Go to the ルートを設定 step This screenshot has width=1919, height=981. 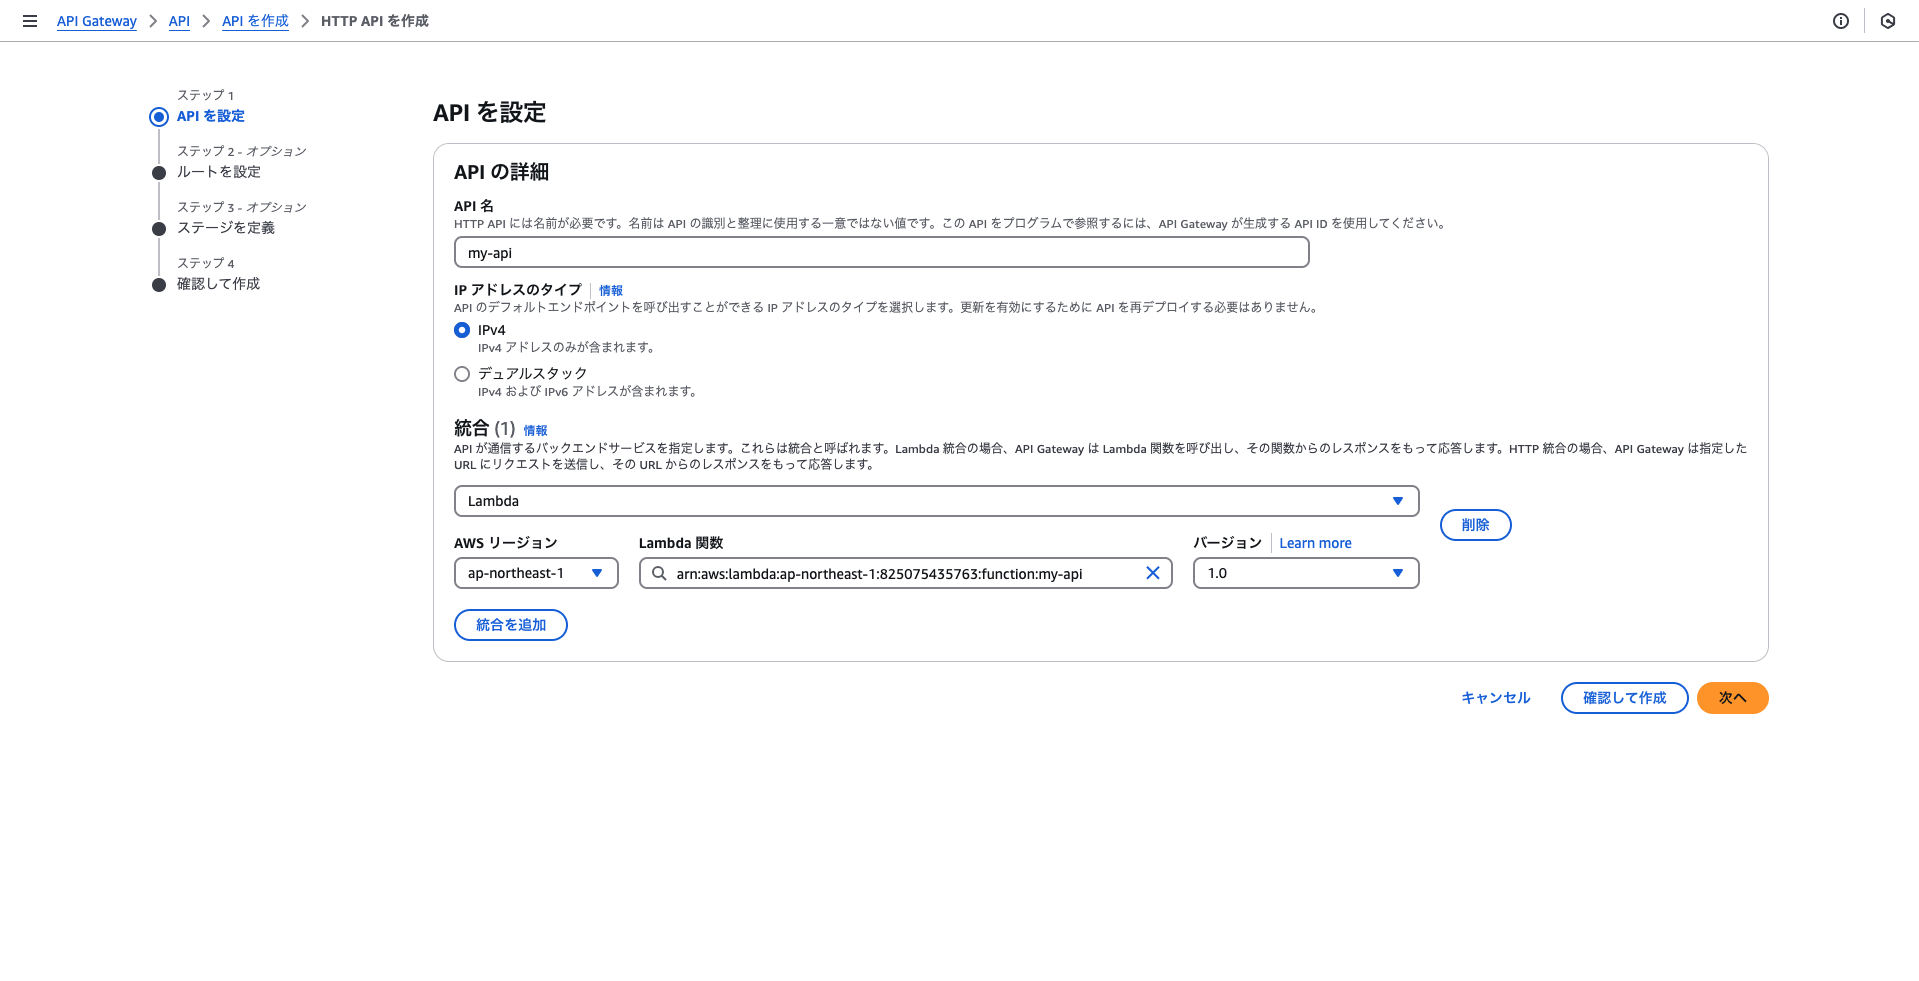click(x=218, y=171)
